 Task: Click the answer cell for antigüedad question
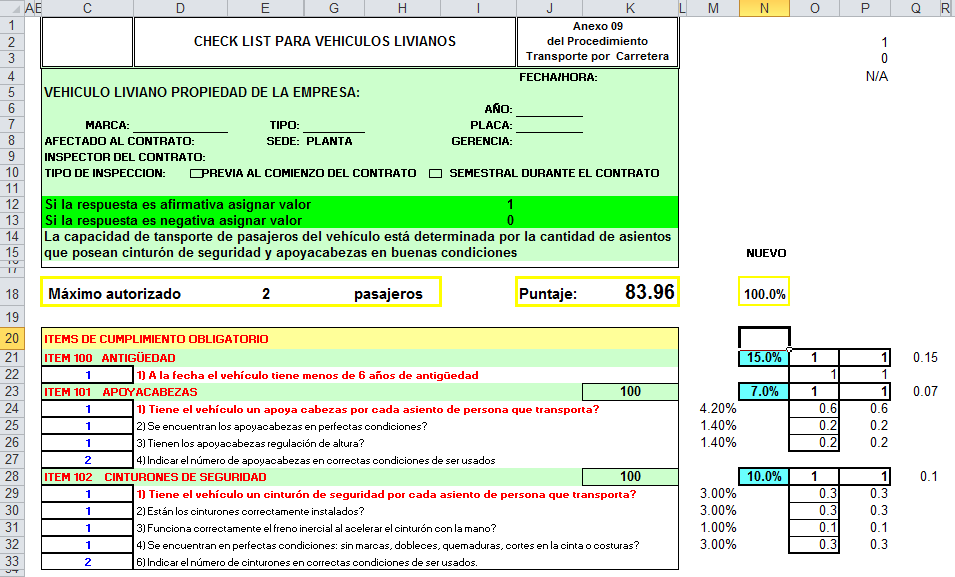pyautogui.click(x=88, y=375)
